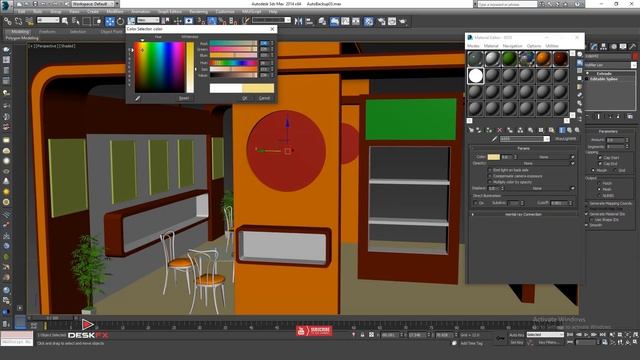Click the eyedropper pick material icon beside name
Image resolution: width=640 pixels, height=360 pixels.
pyautogui.click(x=495, y=139)
